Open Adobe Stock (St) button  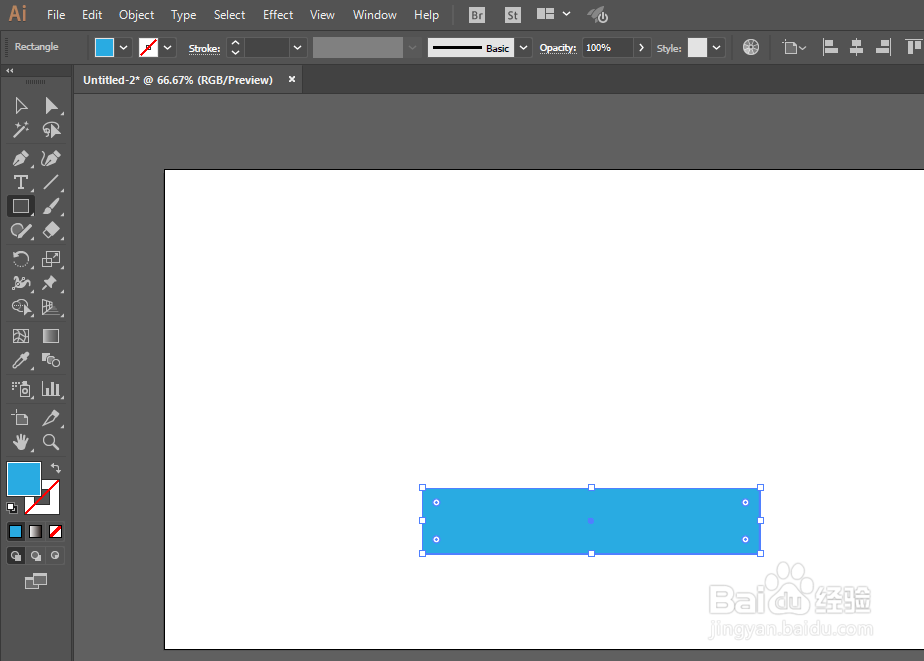pyautogui.click(x=513, y=15)
